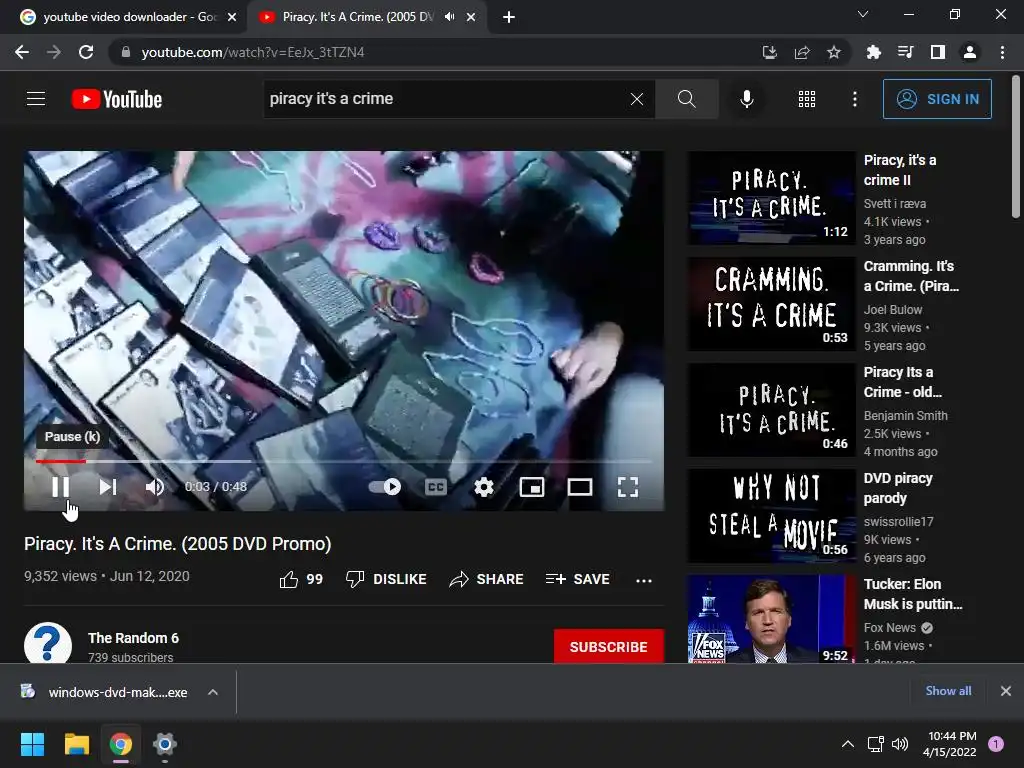The height and width of the screenshot is (768, 1024).
Task: Mute the tab via its speaker icon
Action: click(449, 17)
